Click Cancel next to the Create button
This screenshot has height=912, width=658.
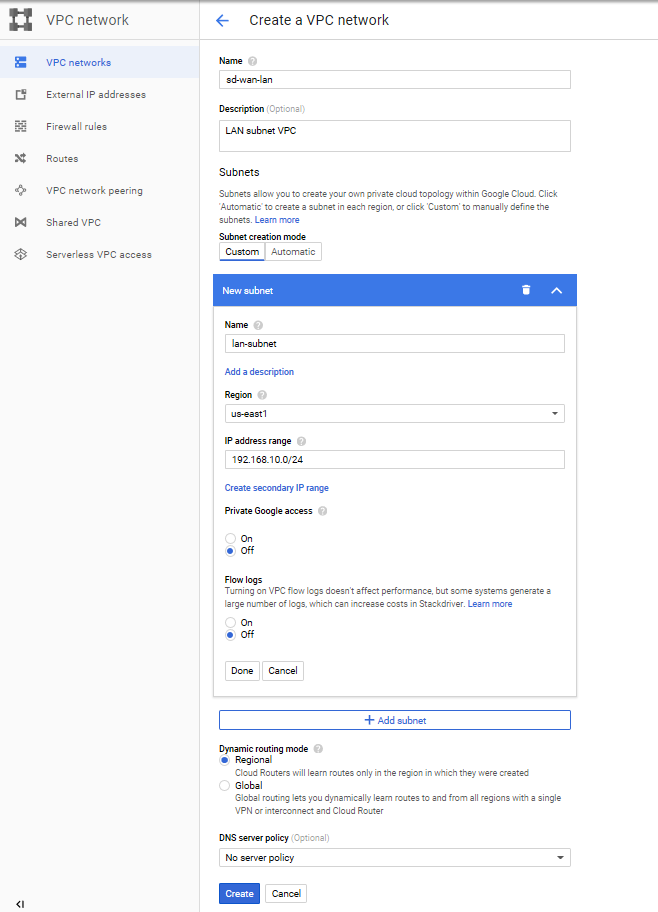click(x=286, y=893)
